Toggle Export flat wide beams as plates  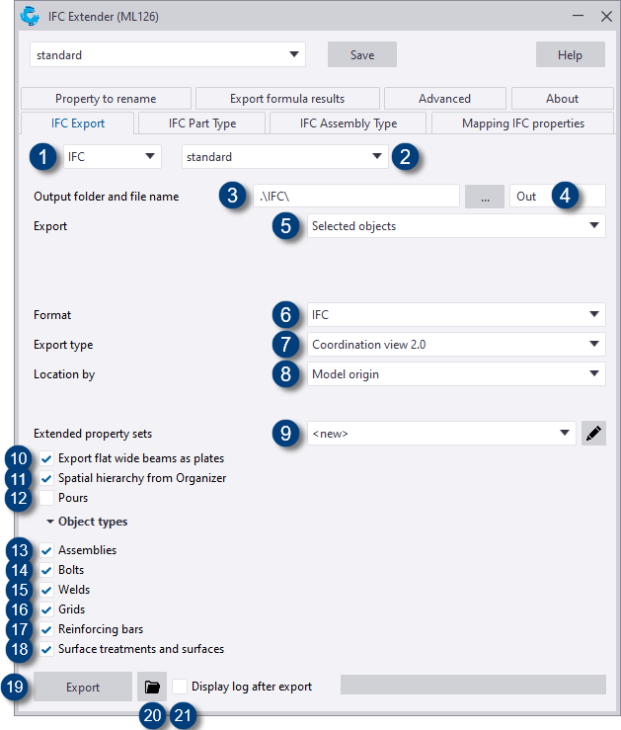point(46,459)
